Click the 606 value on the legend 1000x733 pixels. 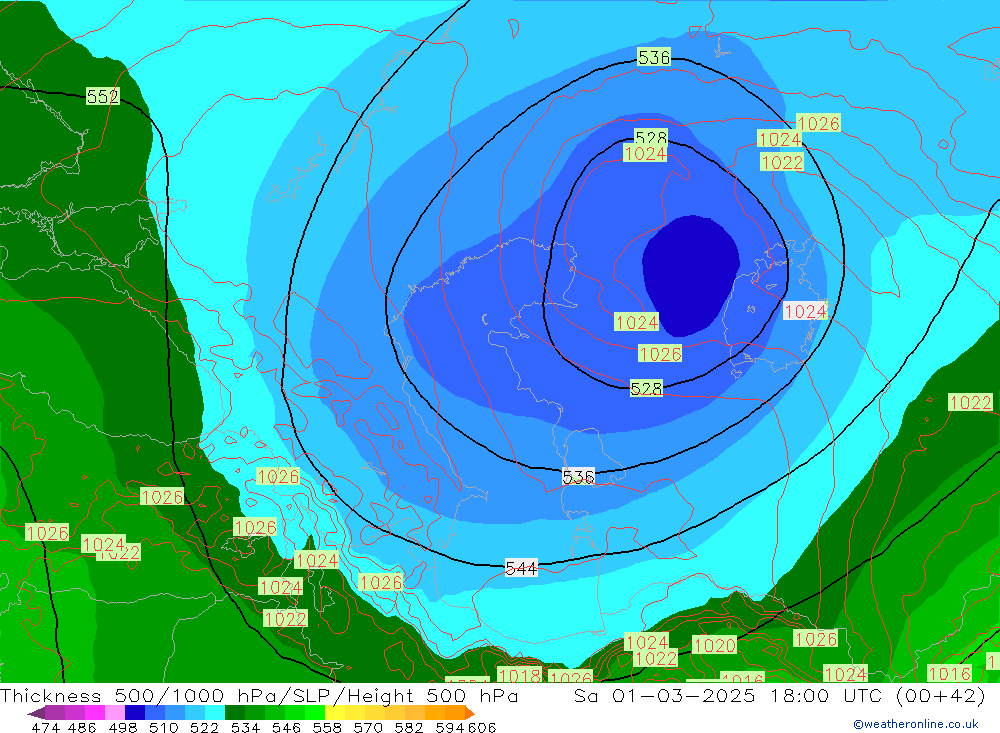point(480,727)
